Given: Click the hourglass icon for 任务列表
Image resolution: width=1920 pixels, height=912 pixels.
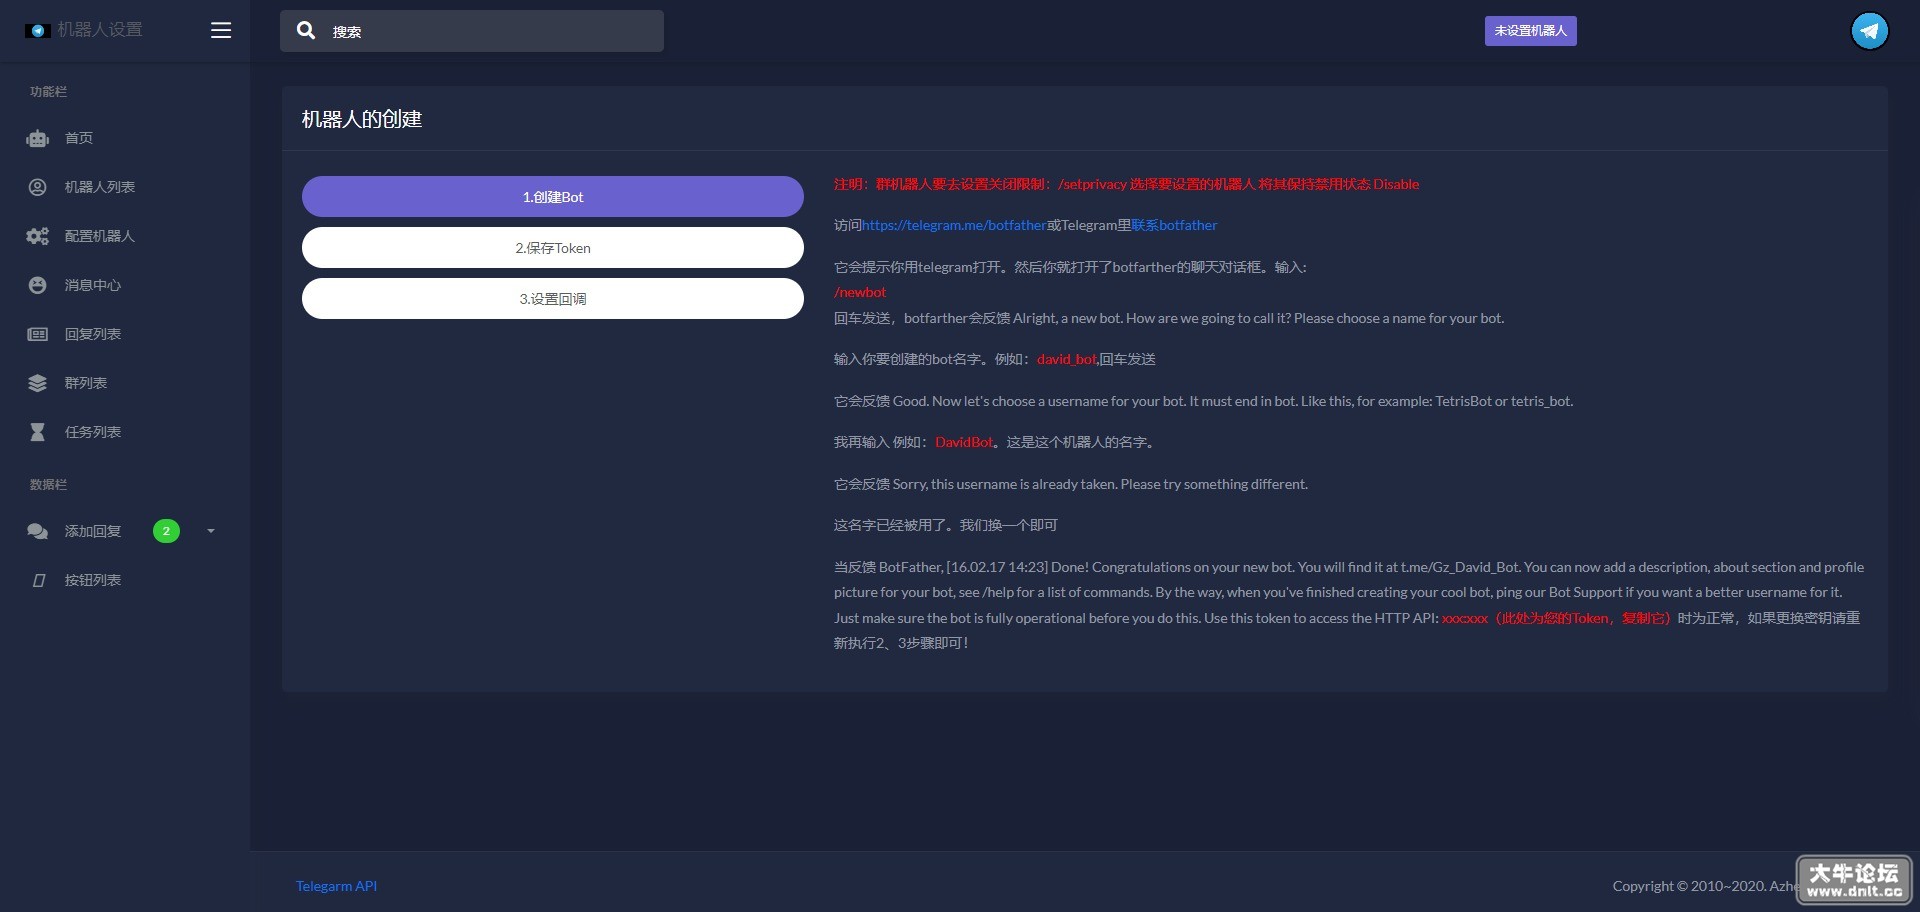Looking at the screenshot, I should coord(38,432).
